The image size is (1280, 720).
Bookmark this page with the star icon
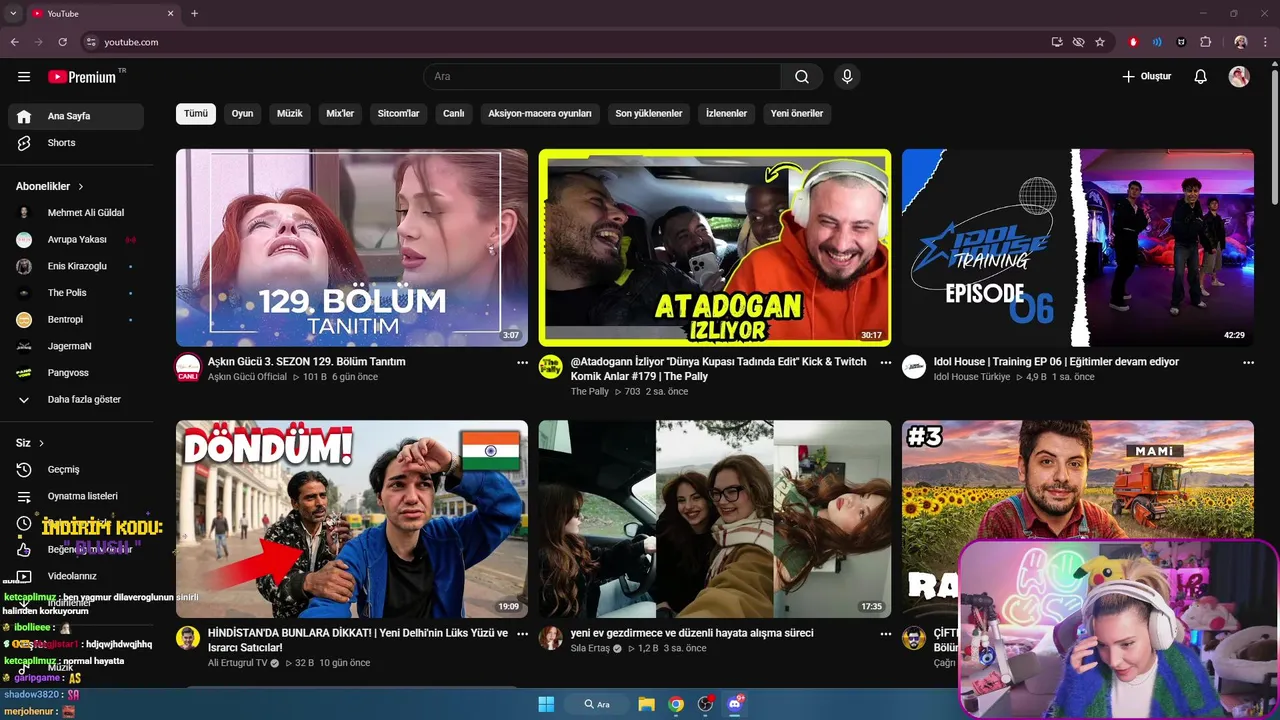tap(1100, 42)
